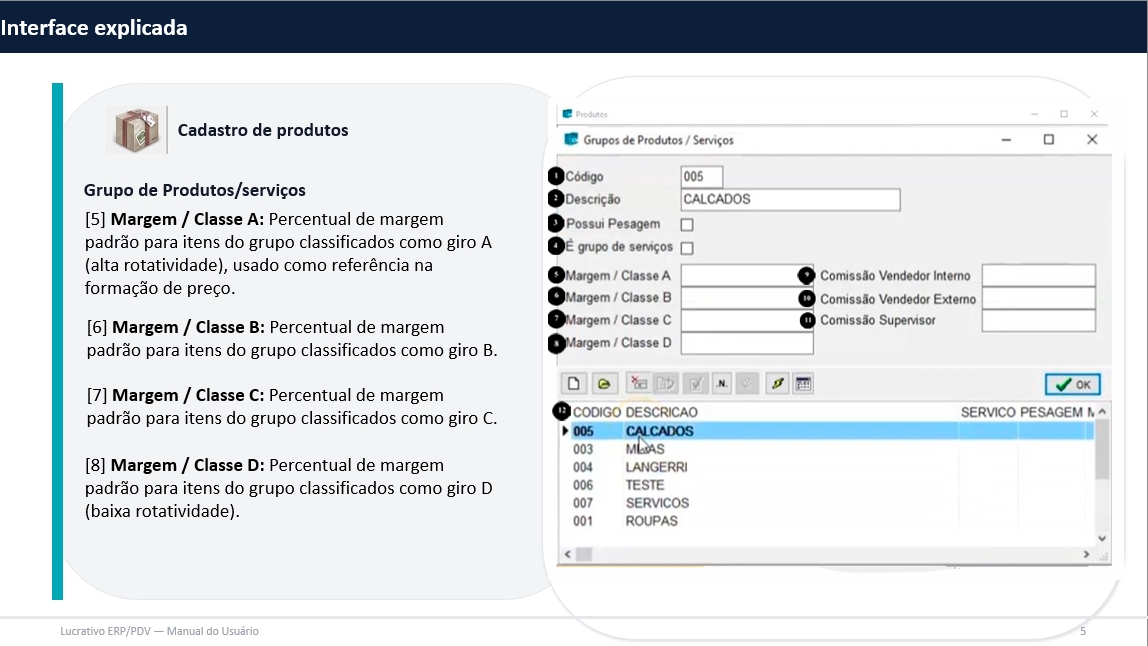The width and height of the screenshot is (1148, 646).
Task: Click the product box icon beside Cadastro de produtos
Action: coord(137,130)
